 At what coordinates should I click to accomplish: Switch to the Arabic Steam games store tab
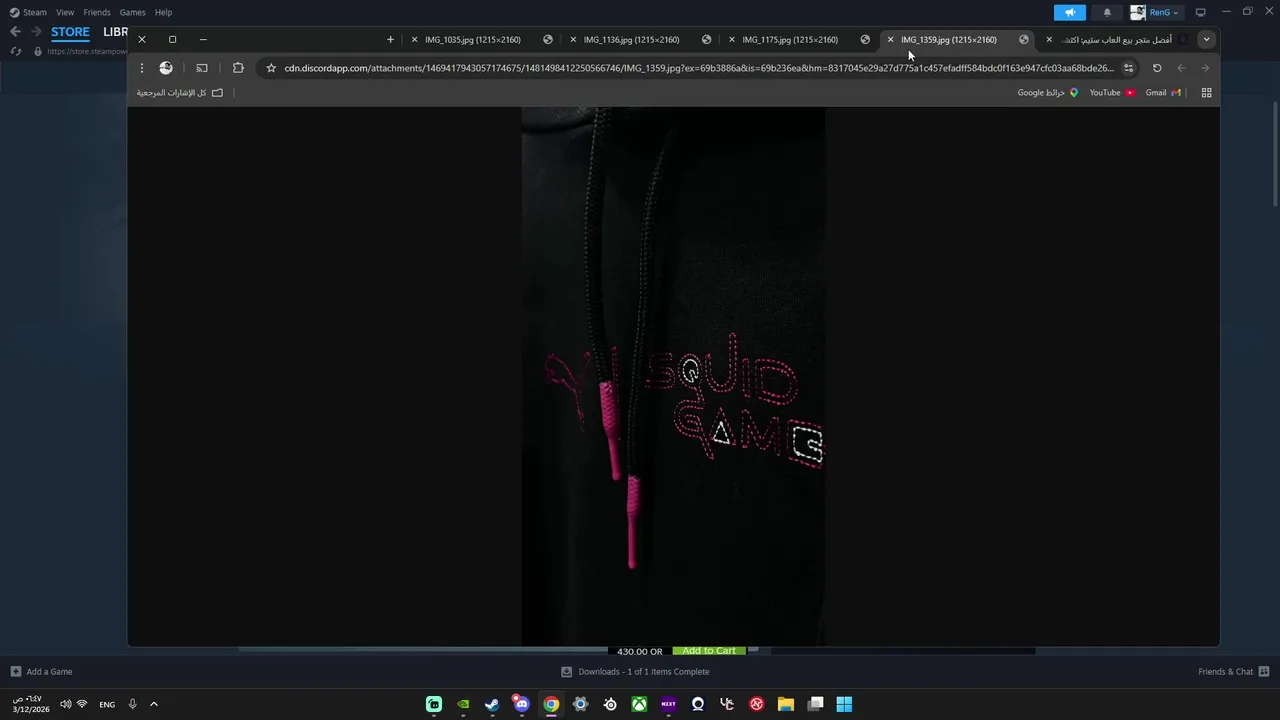click(x=1116, y=40)
